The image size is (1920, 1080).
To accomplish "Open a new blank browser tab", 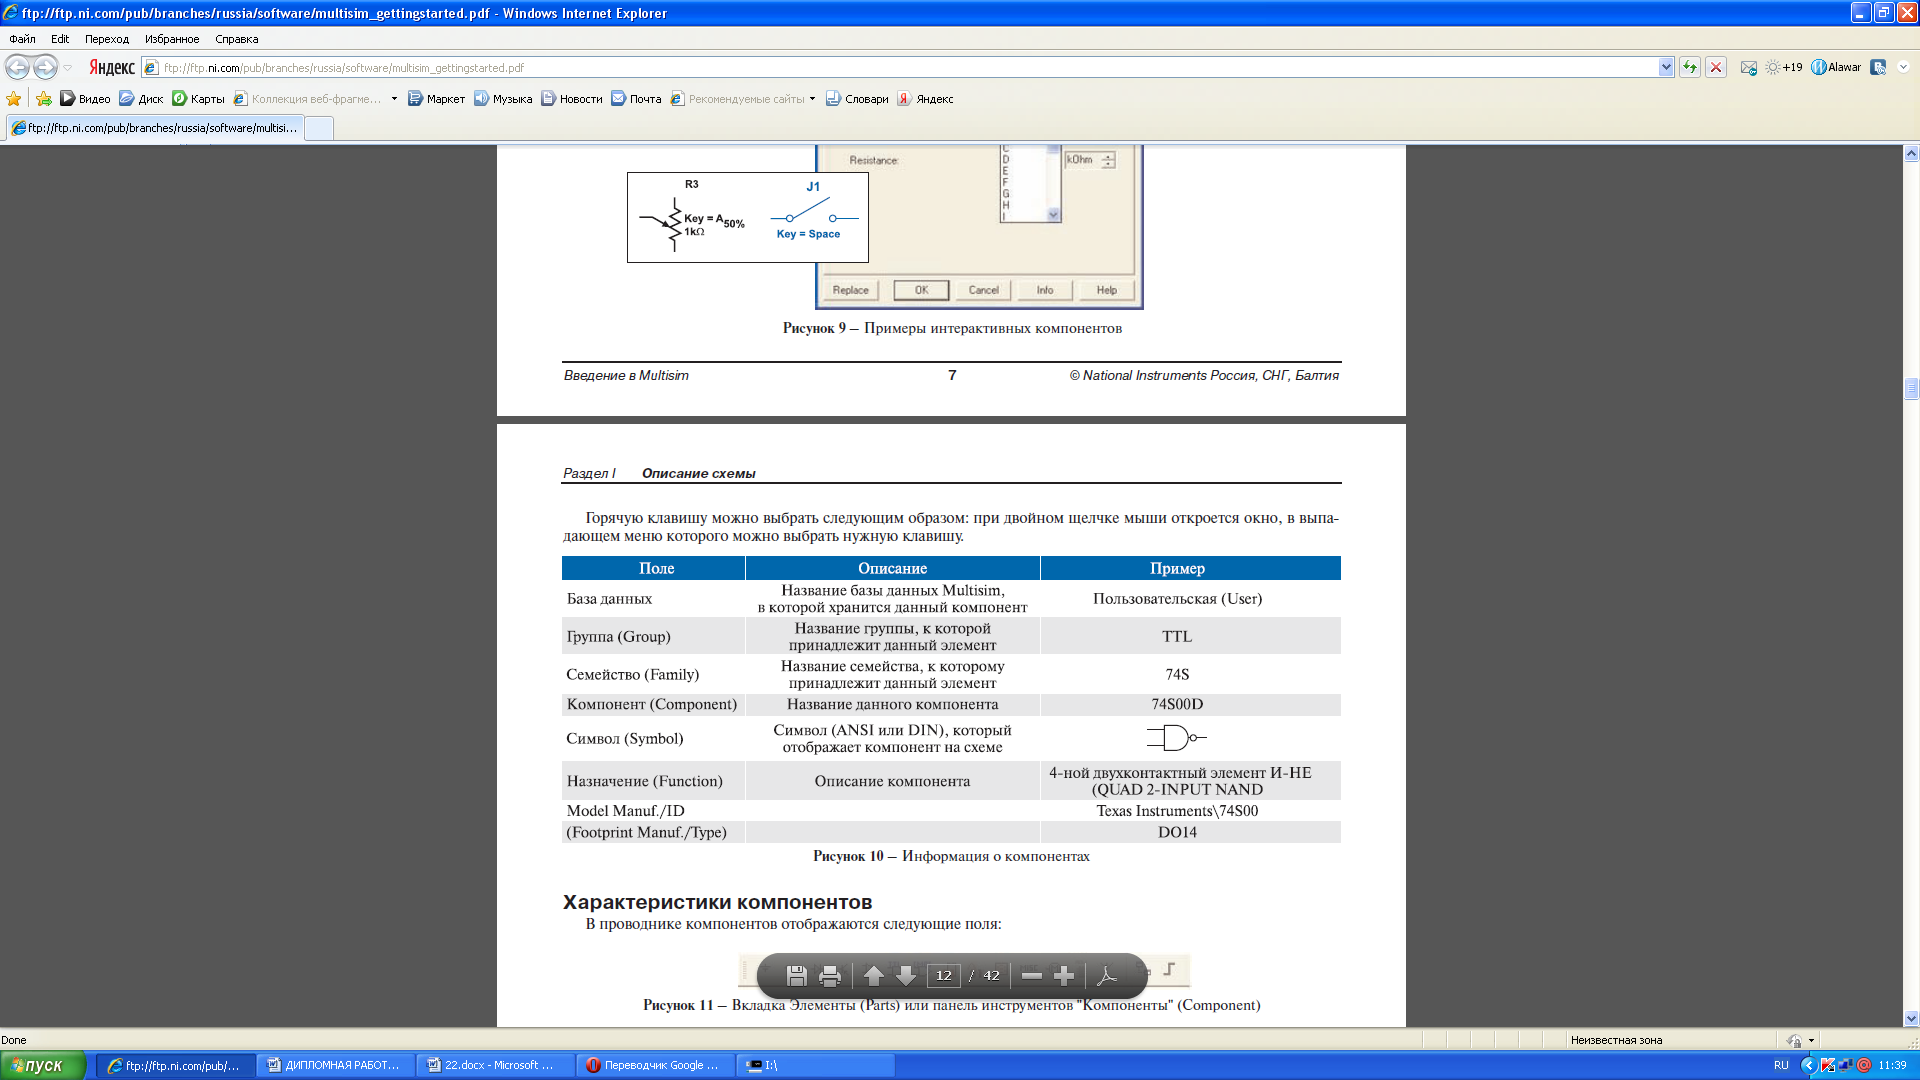I will tap(319, 128).
